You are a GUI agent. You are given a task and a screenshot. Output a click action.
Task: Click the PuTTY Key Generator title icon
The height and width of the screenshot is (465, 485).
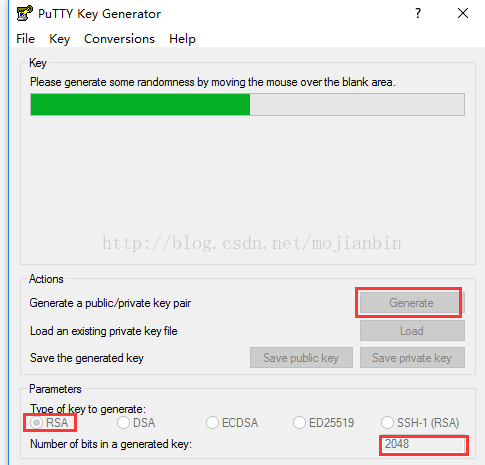tap(24, 13)
